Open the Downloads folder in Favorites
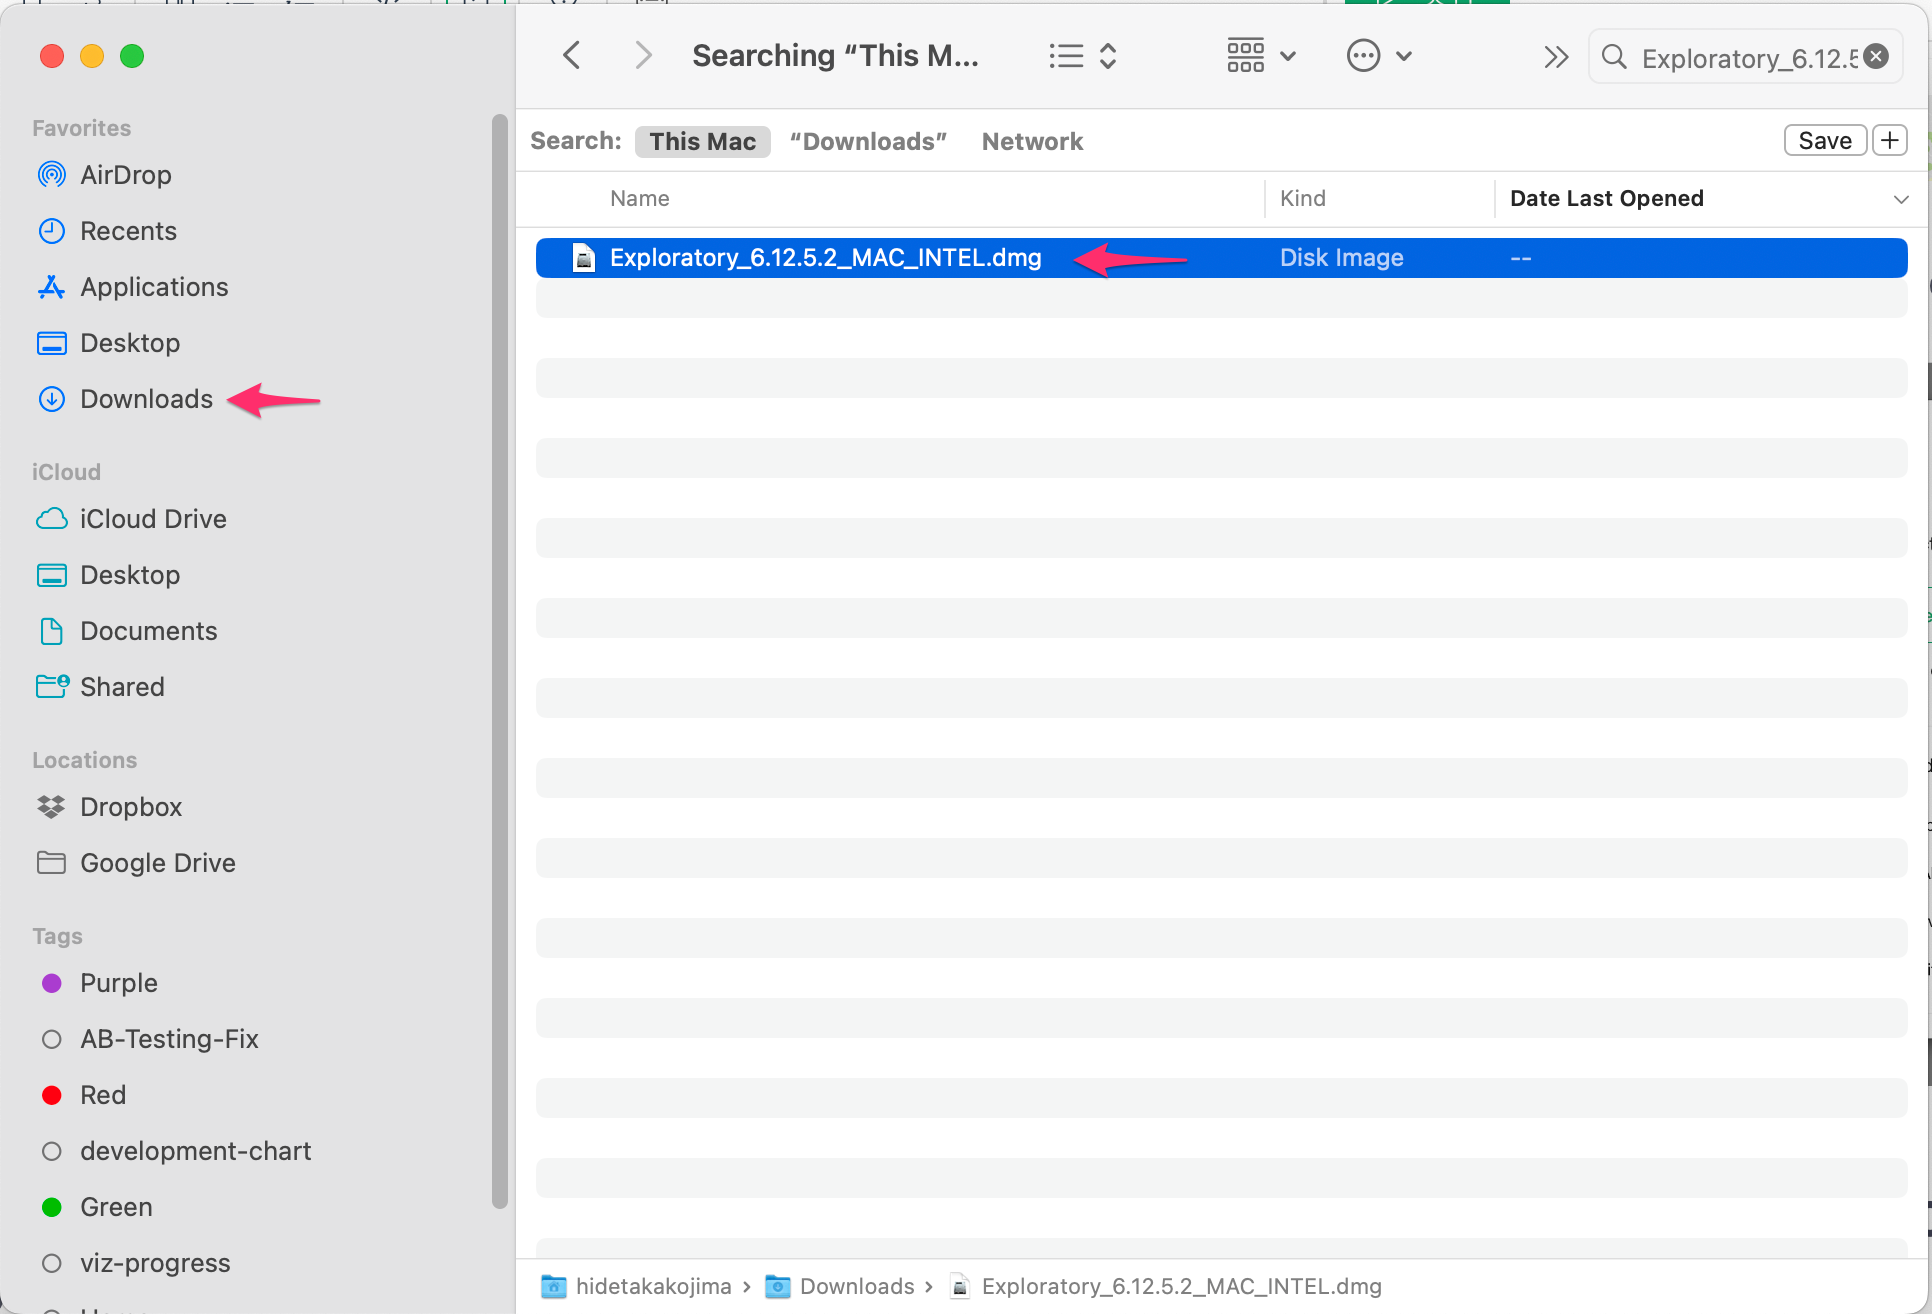The image size is (1932, 1314). pos(146,398)
